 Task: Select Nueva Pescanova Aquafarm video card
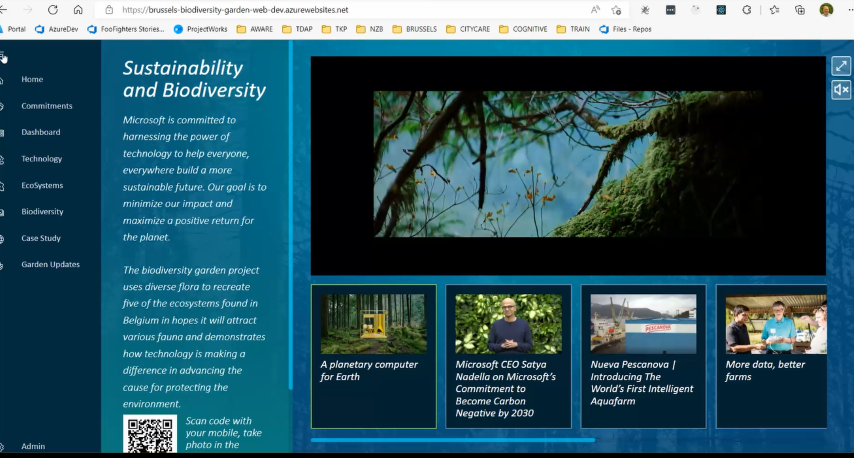[x=643, y=356]
